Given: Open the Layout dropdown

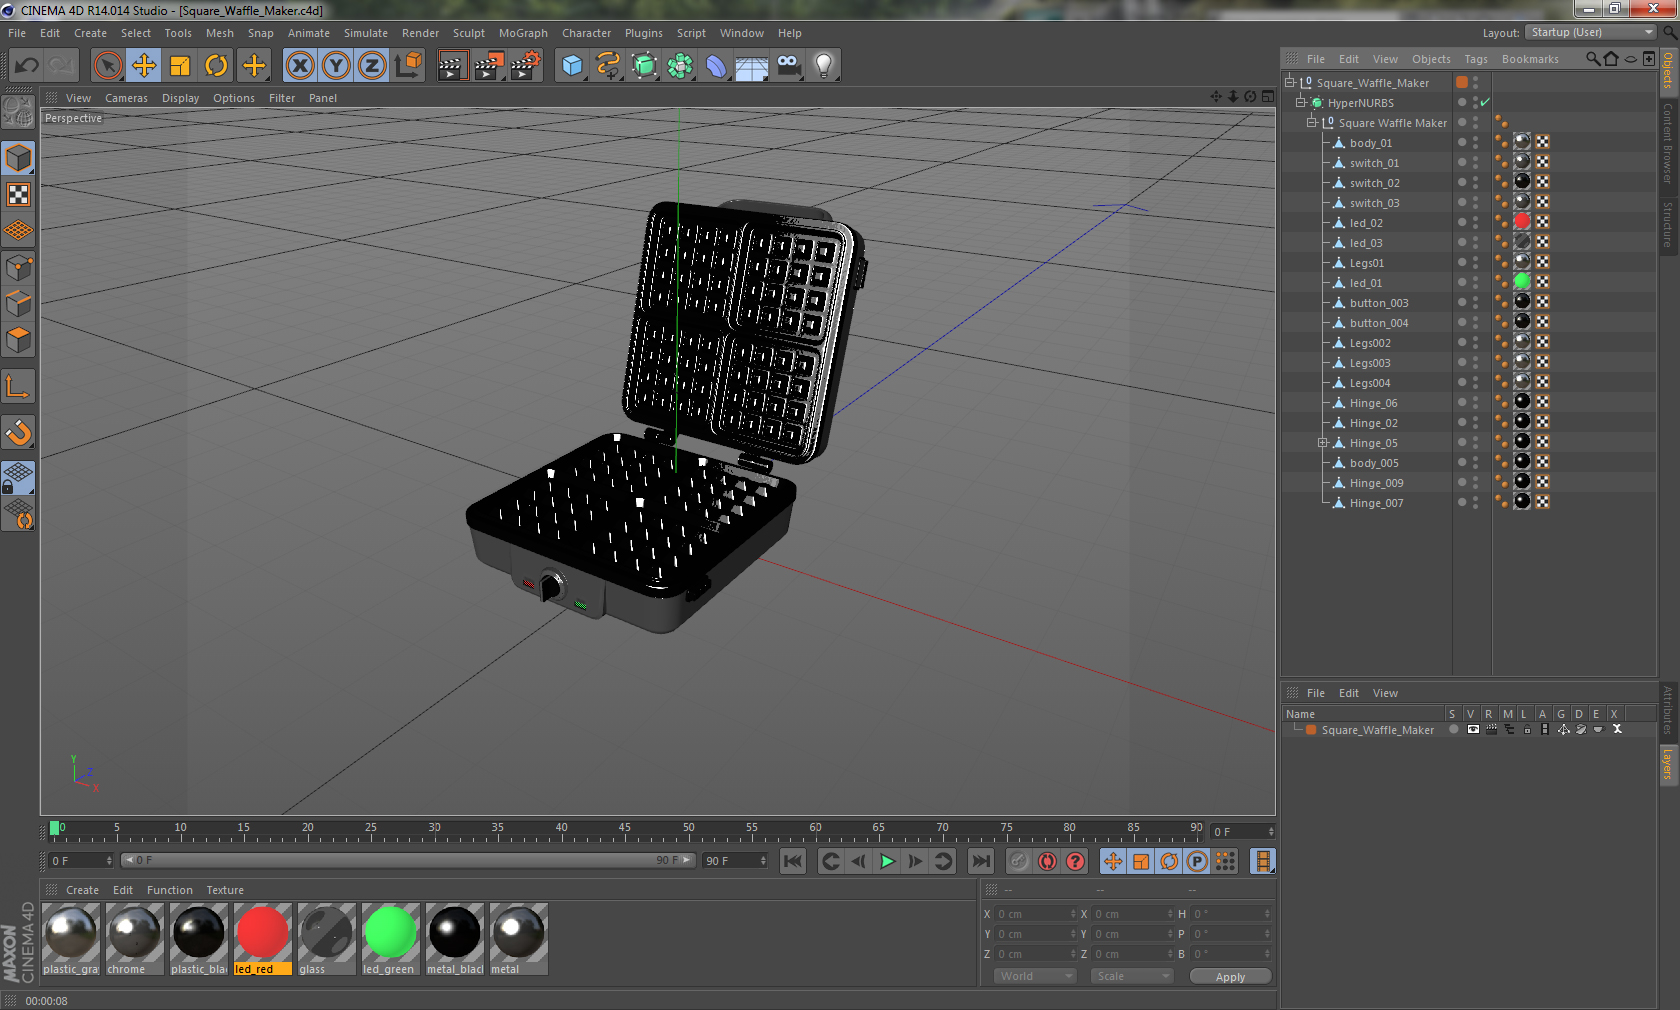Looking at the screenshot, I should point(1591,32).
